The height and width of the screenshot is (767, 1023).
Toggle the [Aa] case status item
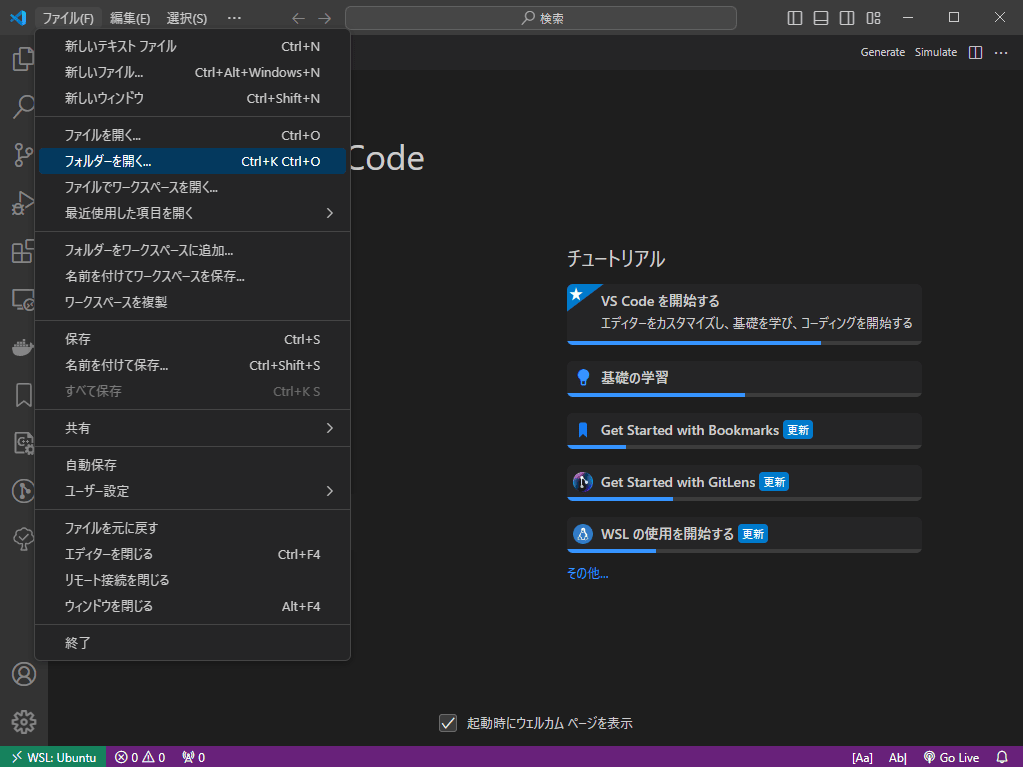862,757
